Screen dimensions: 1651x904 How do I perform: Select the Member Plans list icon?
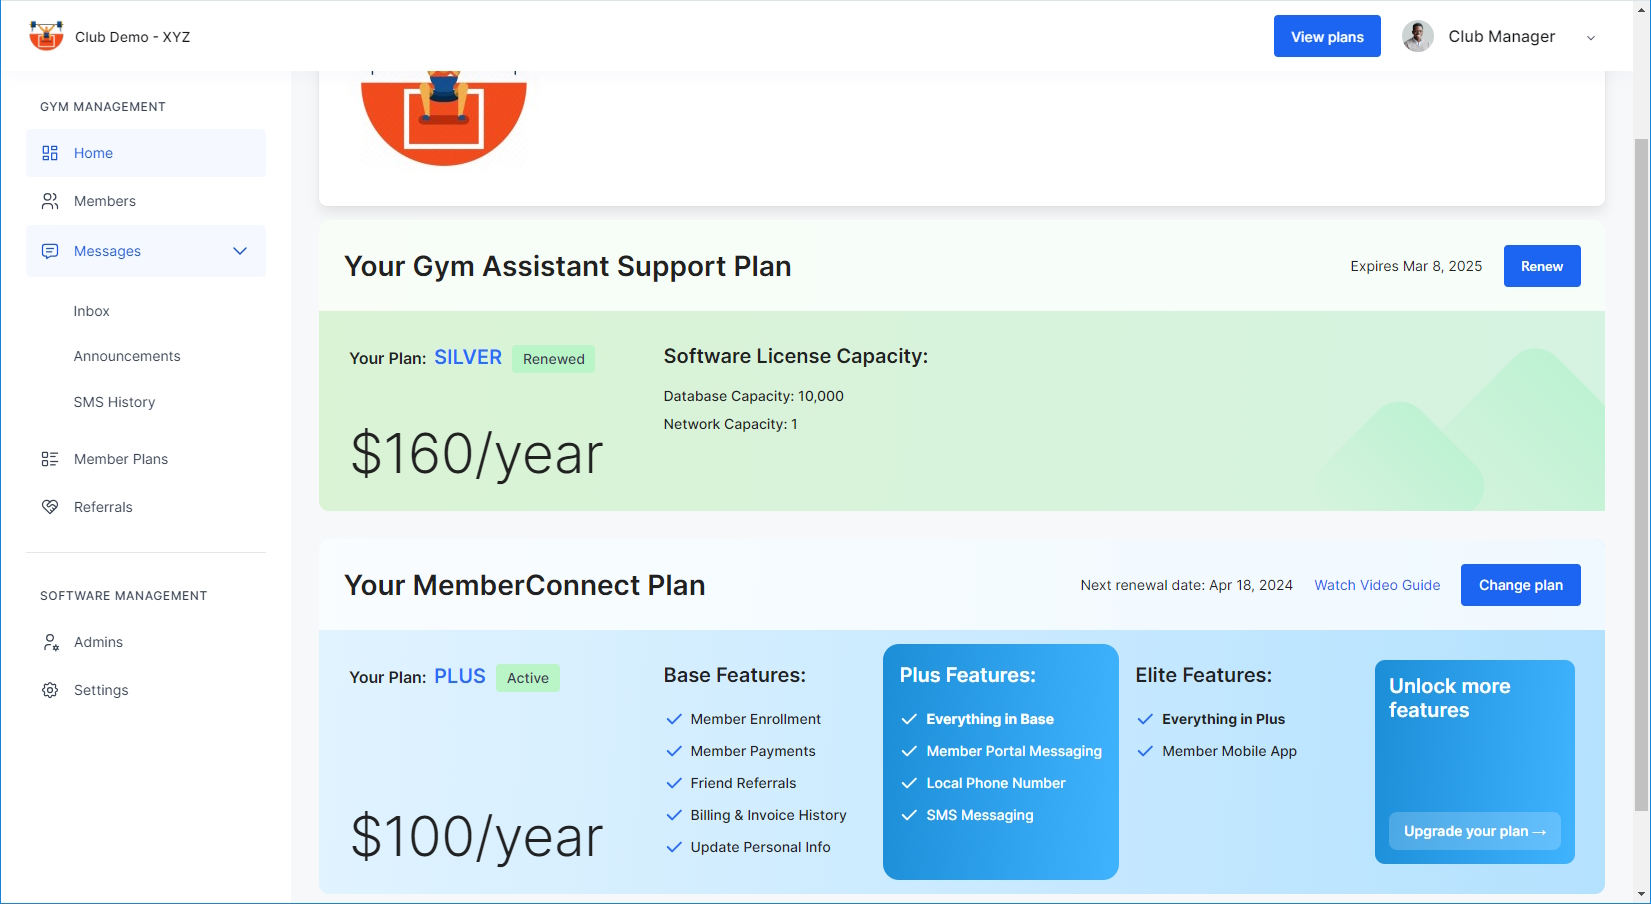pyautogui.click(x=49, y=458)
